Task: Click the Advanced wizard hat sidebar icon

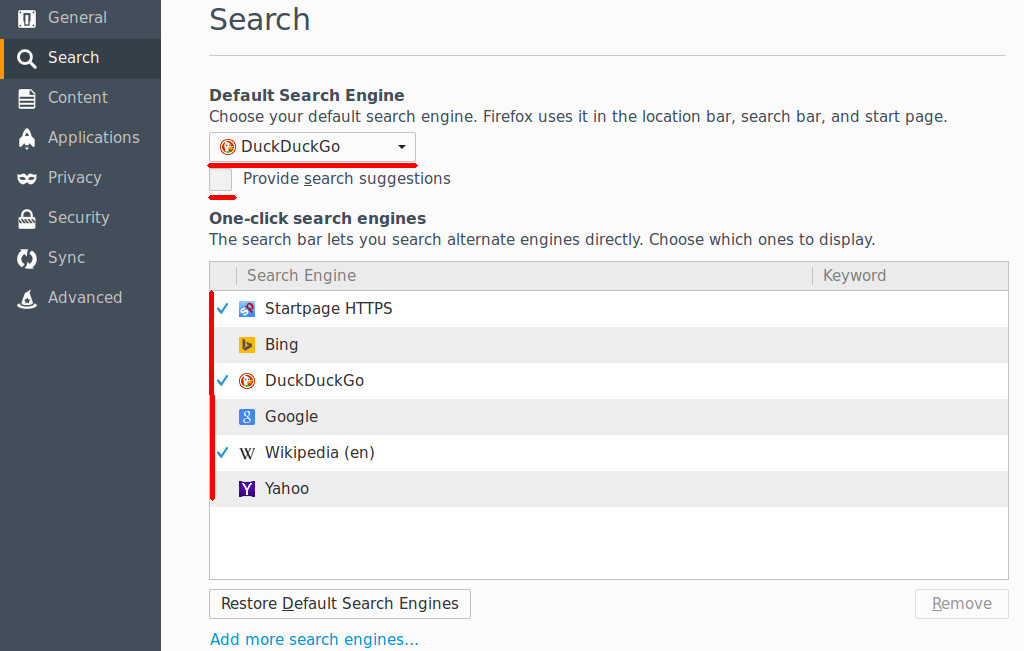Action: coord(27,298)
